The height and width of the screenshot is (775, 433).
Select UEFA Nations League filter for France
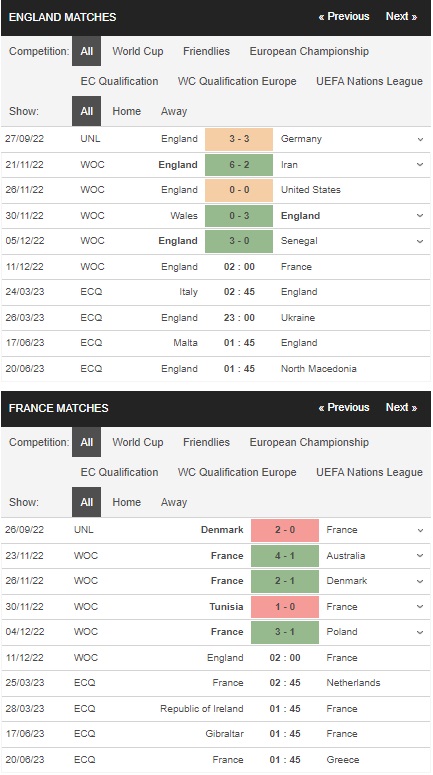point(369,472)
